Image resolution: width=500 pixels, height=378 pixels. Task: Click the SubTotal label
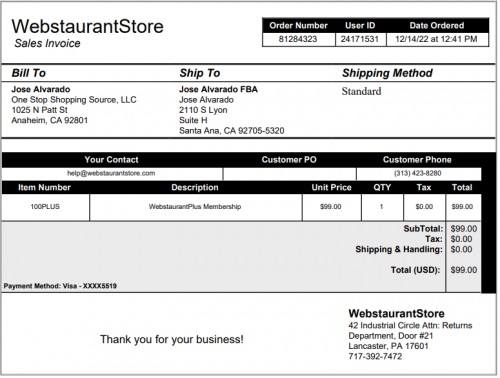(x=423, y=229)
